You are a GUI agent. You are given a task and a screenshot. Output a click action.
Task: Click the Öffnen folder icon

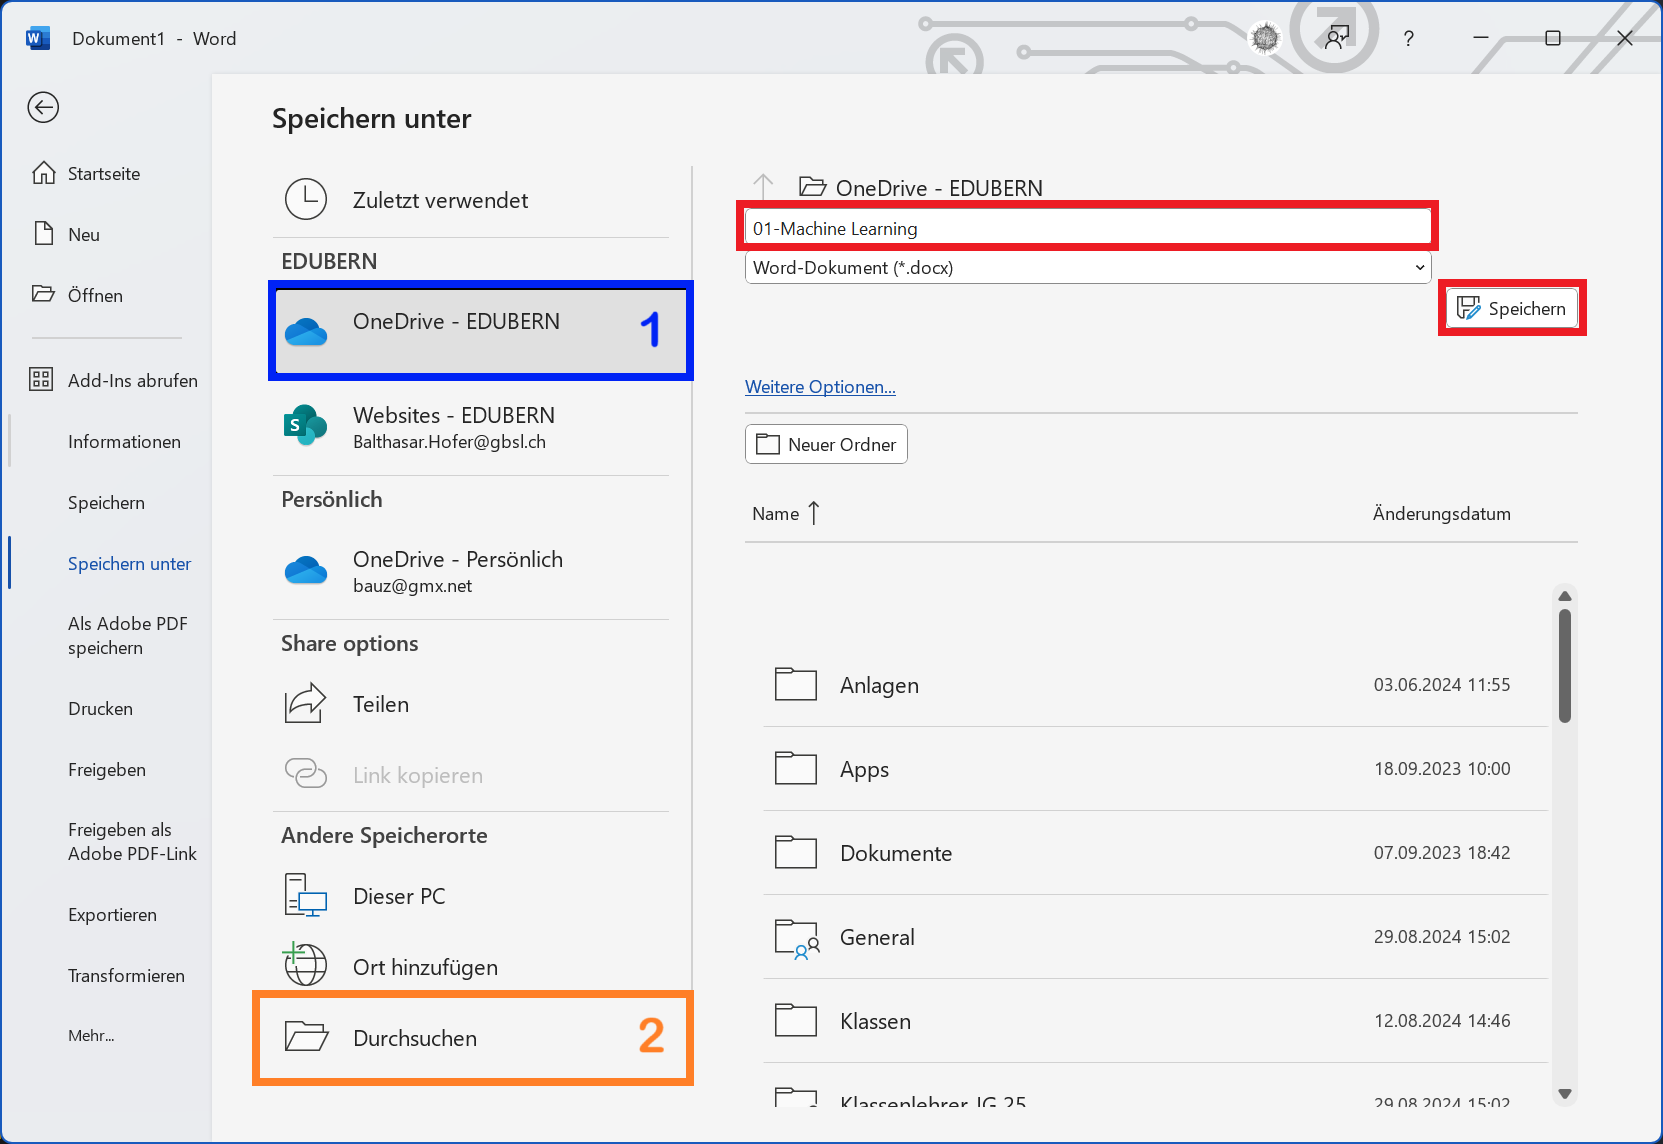coord(43,294)
